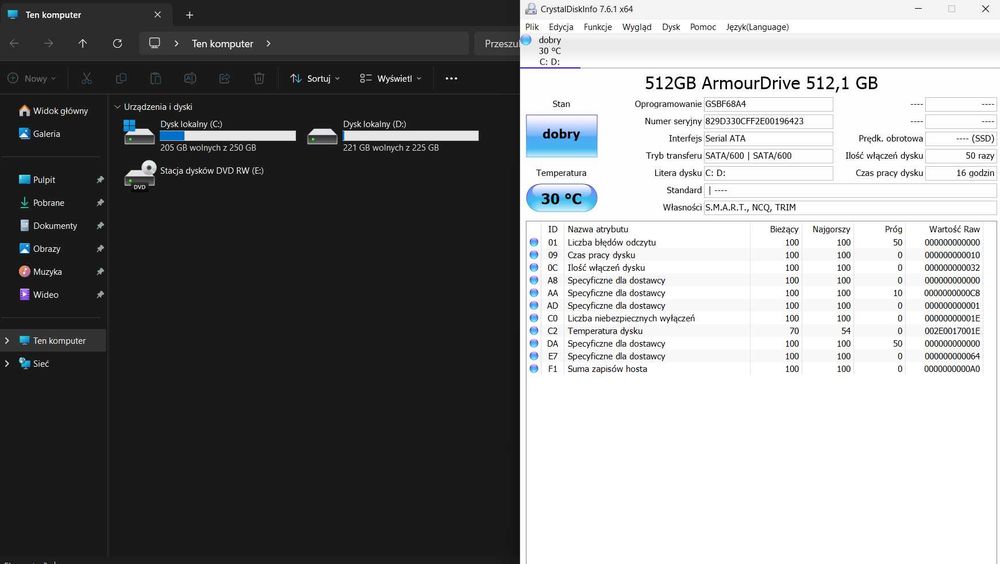
Task: Go back in File Explorer
Action: click(14, 43)
